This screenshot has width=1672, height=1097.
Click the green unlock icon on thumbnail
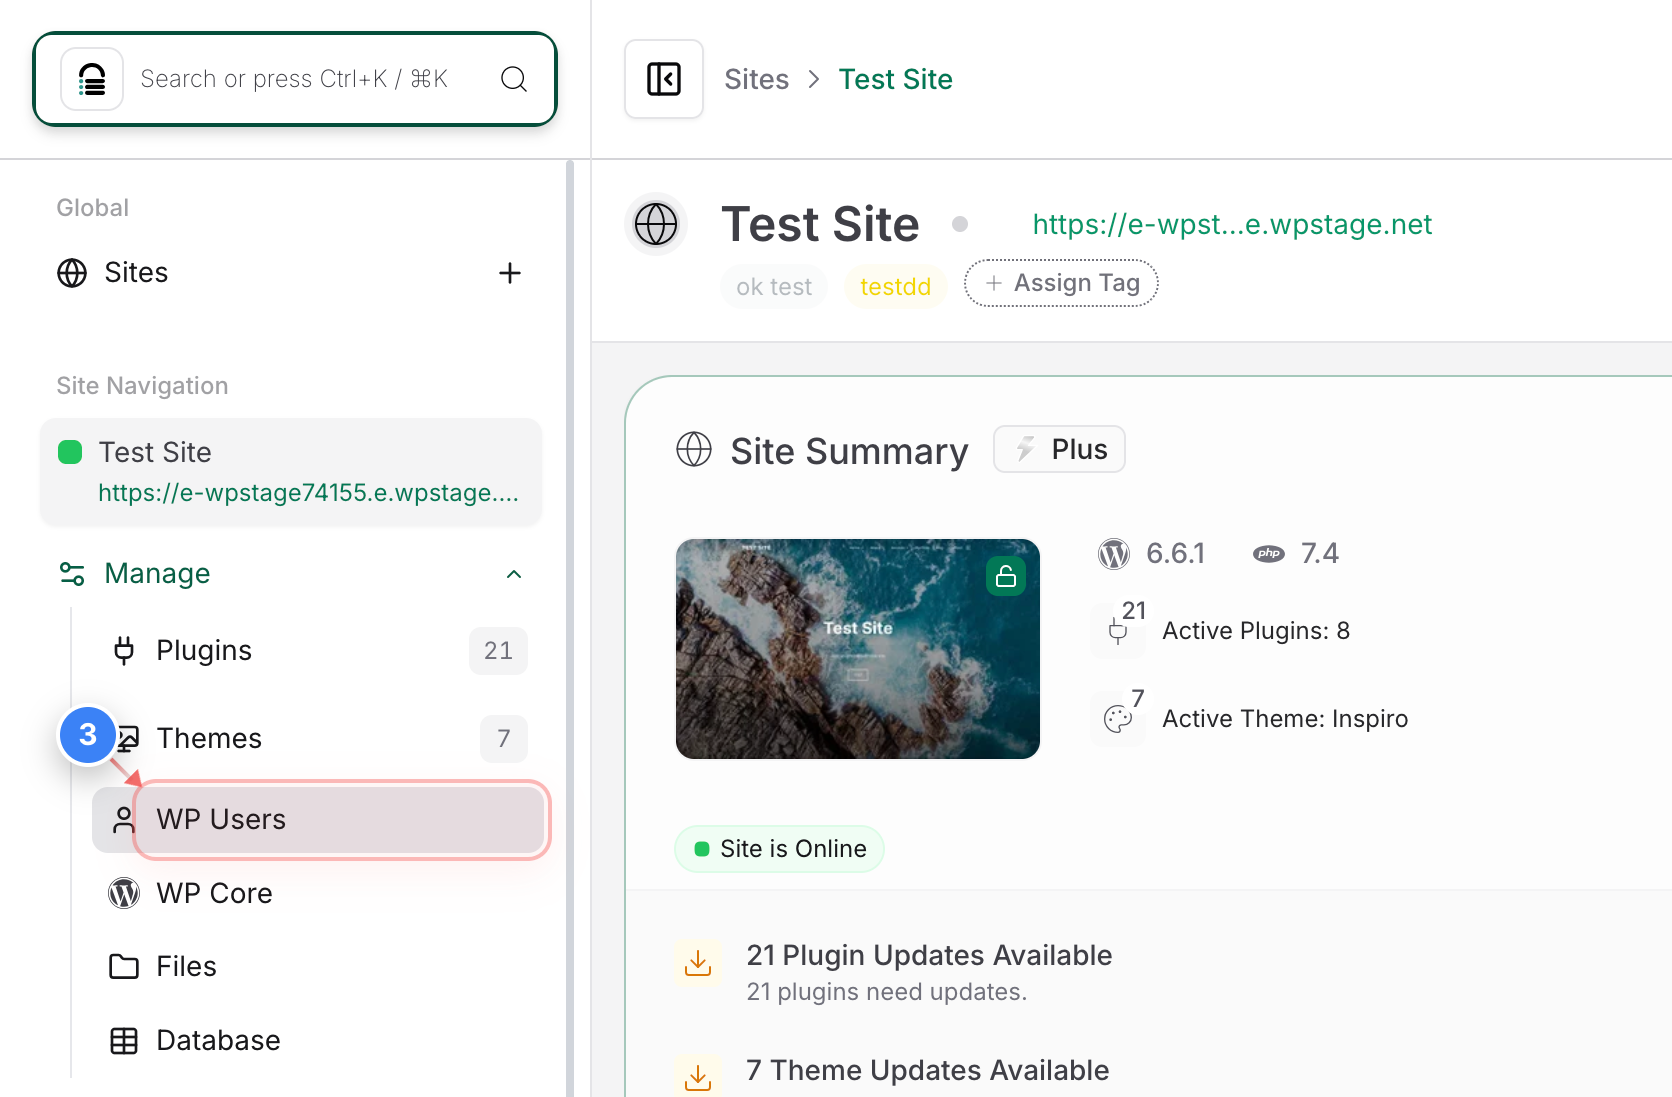pyautogui.click(x=1006, y=576)
